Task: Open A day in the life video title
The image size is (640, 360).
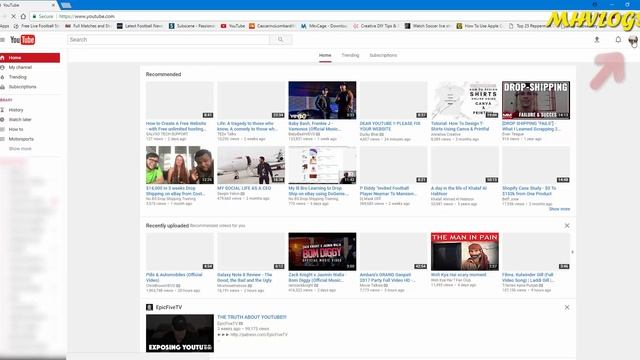Action: coord(459,191)
